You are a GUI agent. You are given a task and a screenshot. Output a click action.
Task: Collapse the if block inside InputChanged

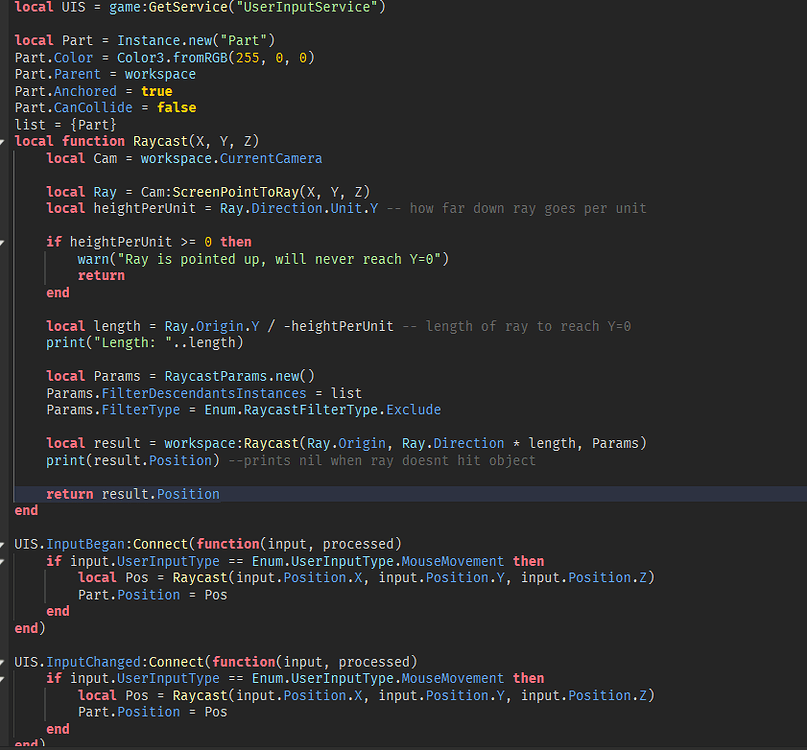[x=5, y=678]
